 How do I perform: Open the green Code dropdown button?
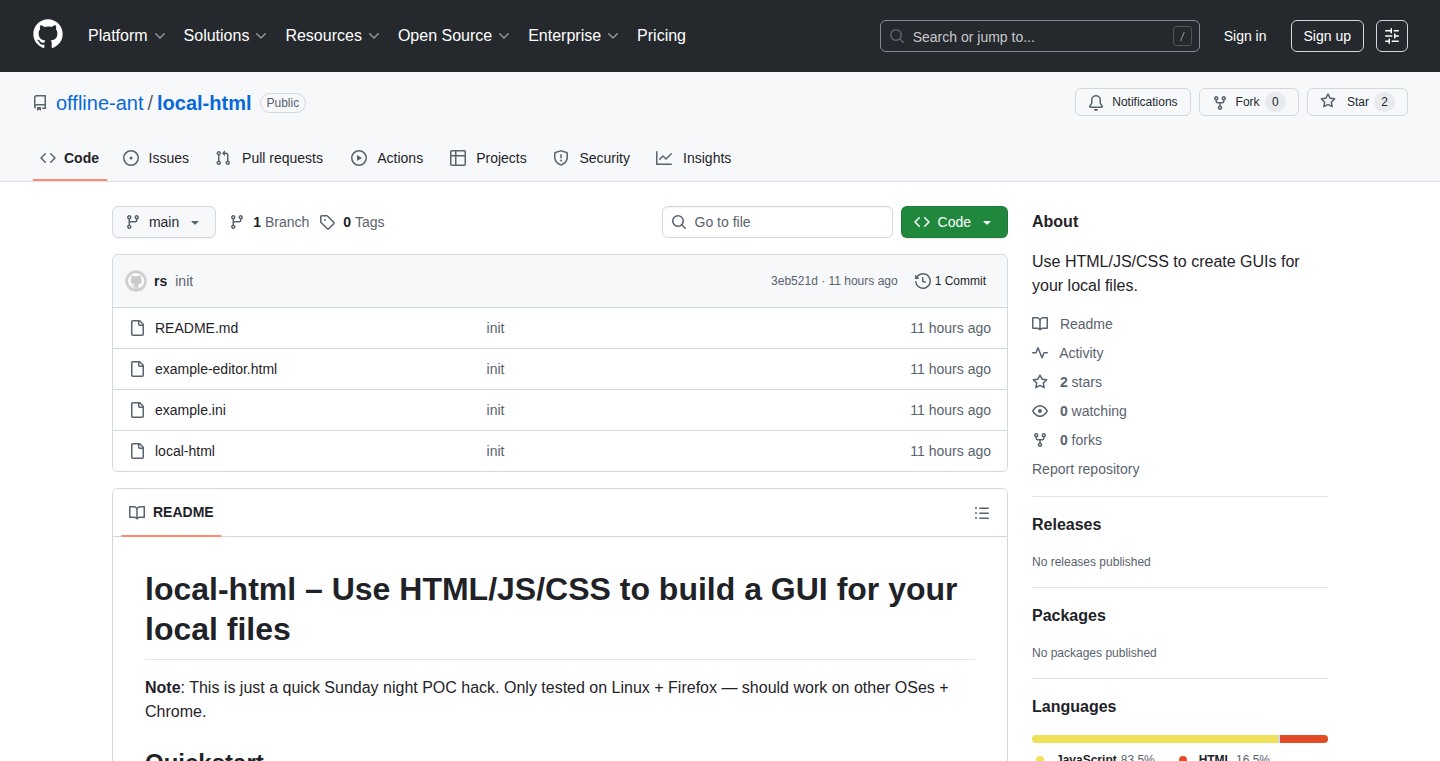click(954, 222)
